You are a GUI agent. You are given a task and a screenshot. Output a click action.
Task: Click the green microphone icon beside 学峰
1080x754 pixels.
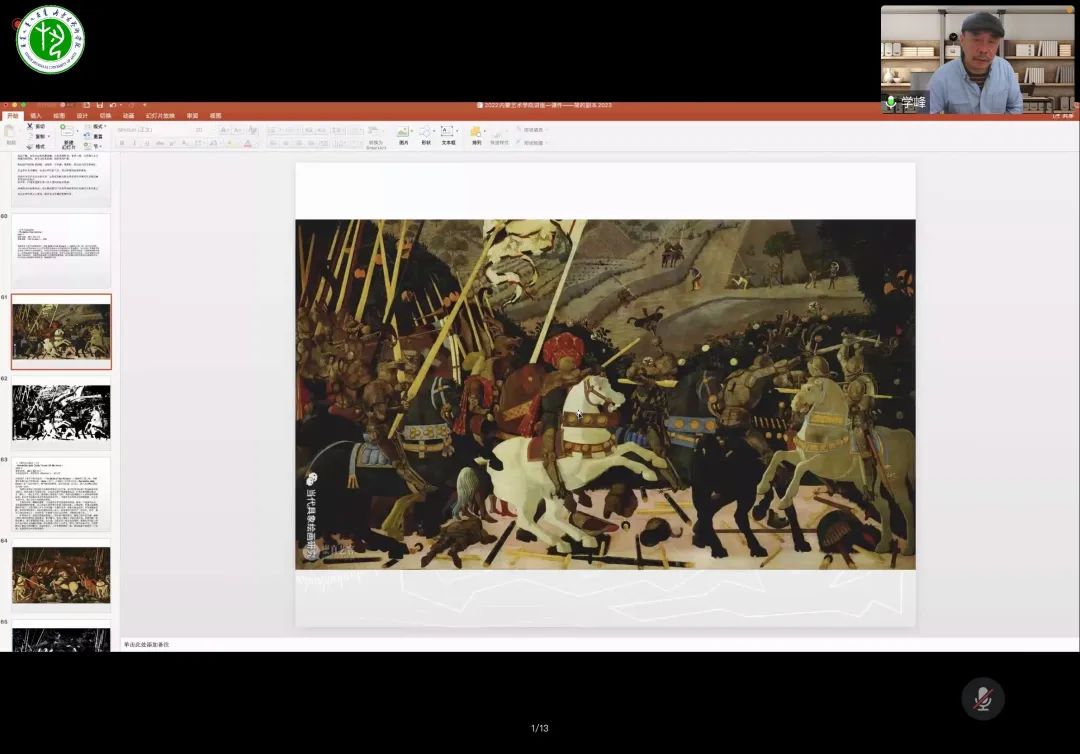891,103
